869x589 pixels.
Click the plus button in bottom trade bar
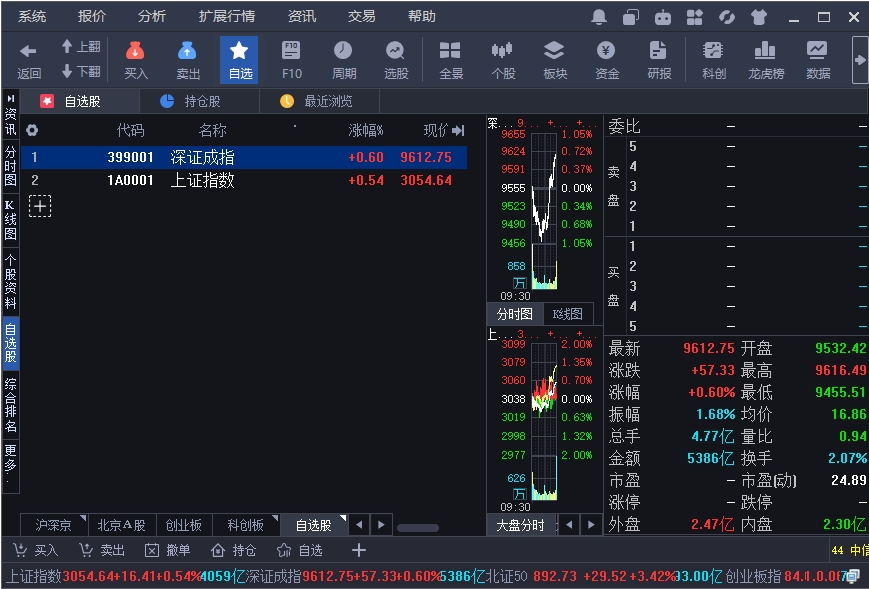[359, 550]
